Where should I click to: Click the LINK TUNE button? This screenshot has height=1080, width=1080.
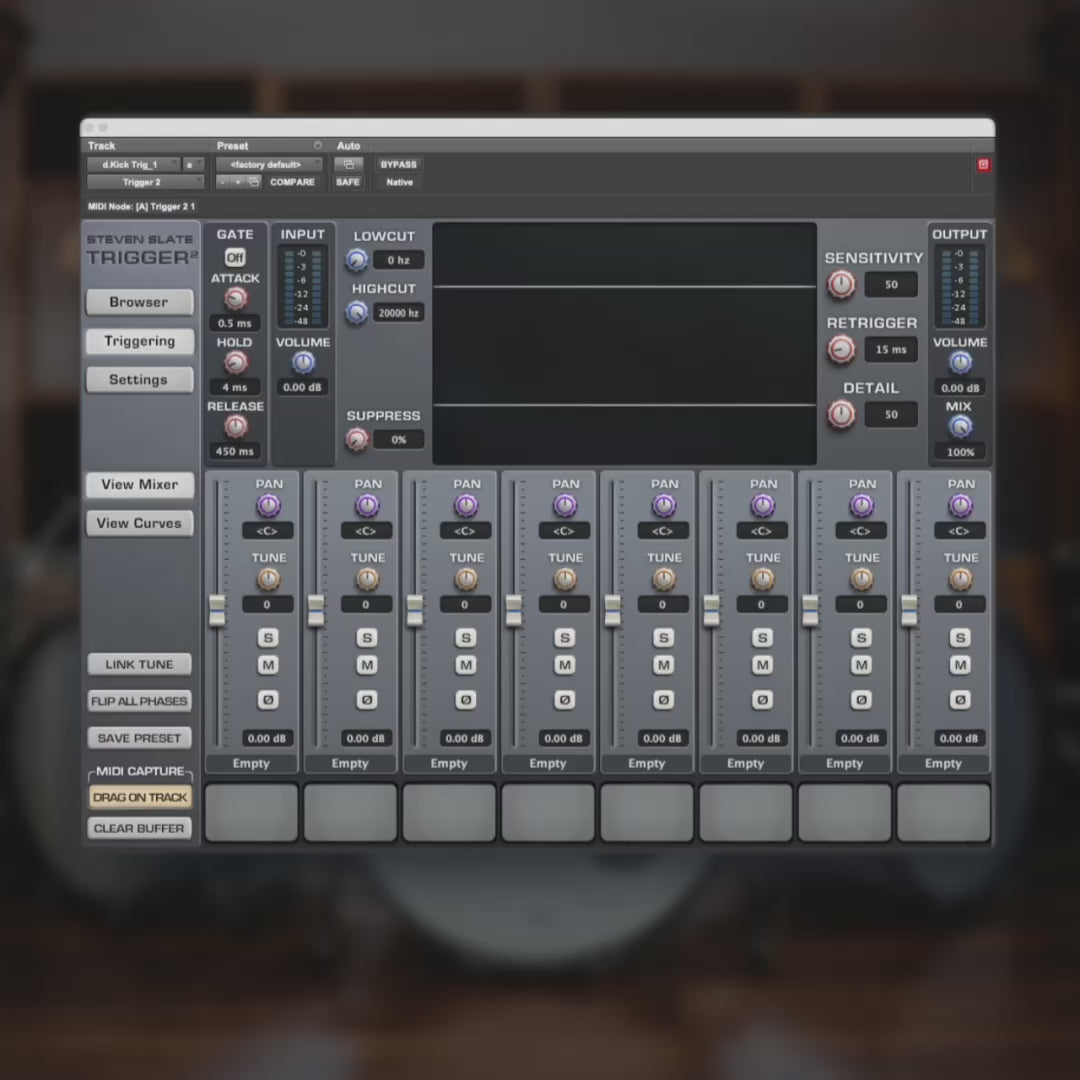tap(139, 664)
